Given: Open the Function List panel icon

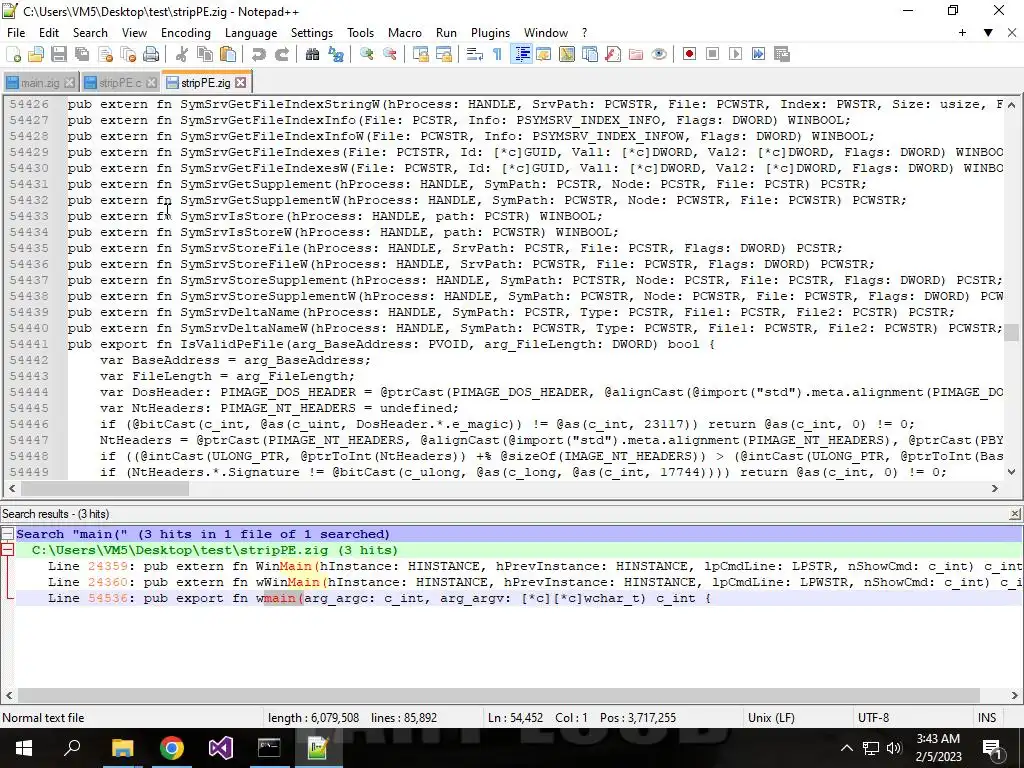Looking at the screenshot, I should (613, 54).
